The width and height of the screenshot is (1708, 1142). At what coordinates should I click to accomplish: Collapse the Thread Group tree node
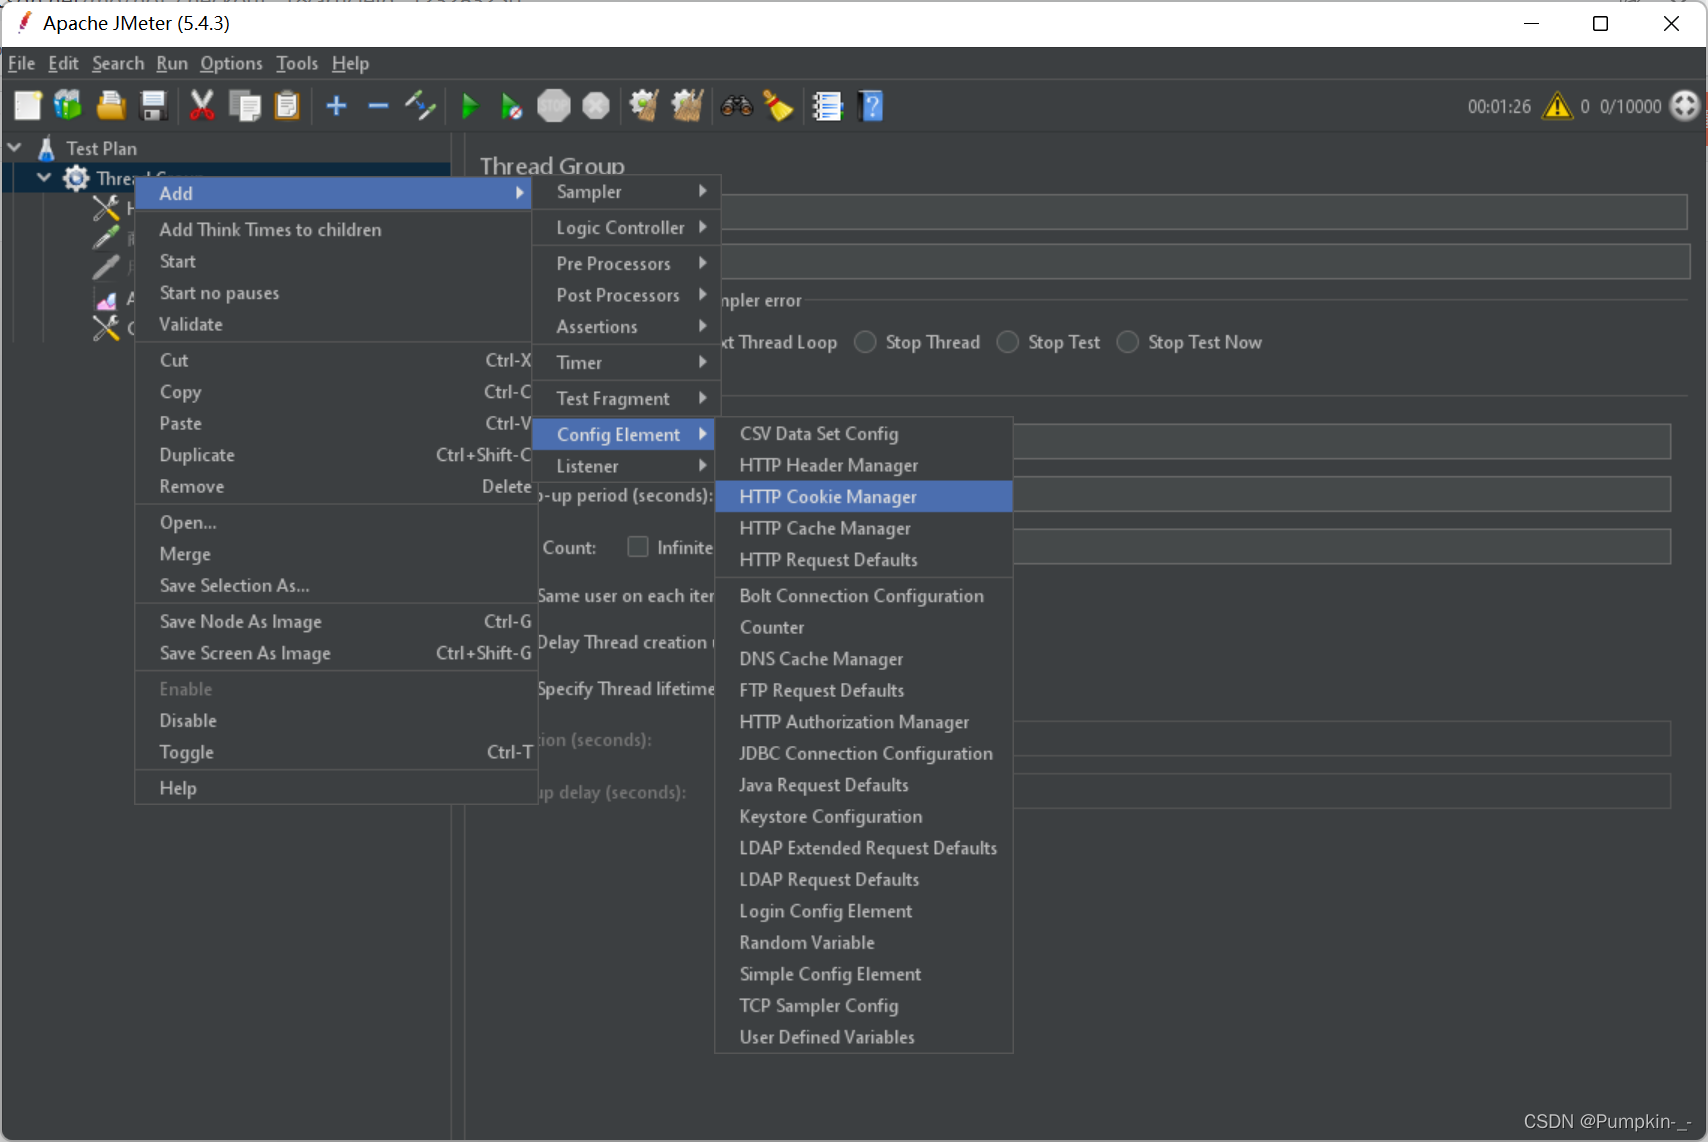tap(44, 178)
